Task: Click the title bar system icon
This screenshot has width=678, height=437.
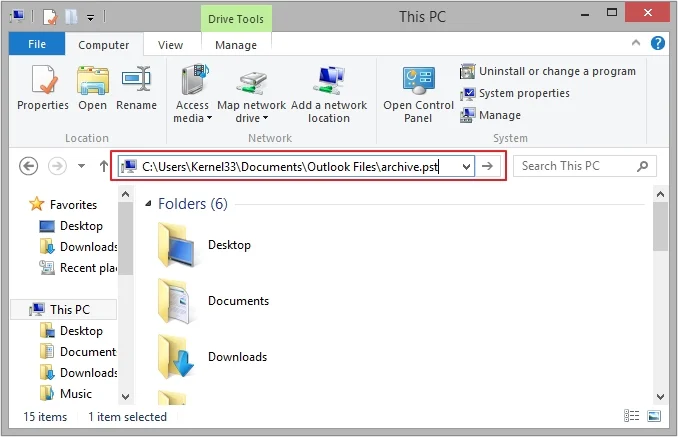Action: click(19, 16)
